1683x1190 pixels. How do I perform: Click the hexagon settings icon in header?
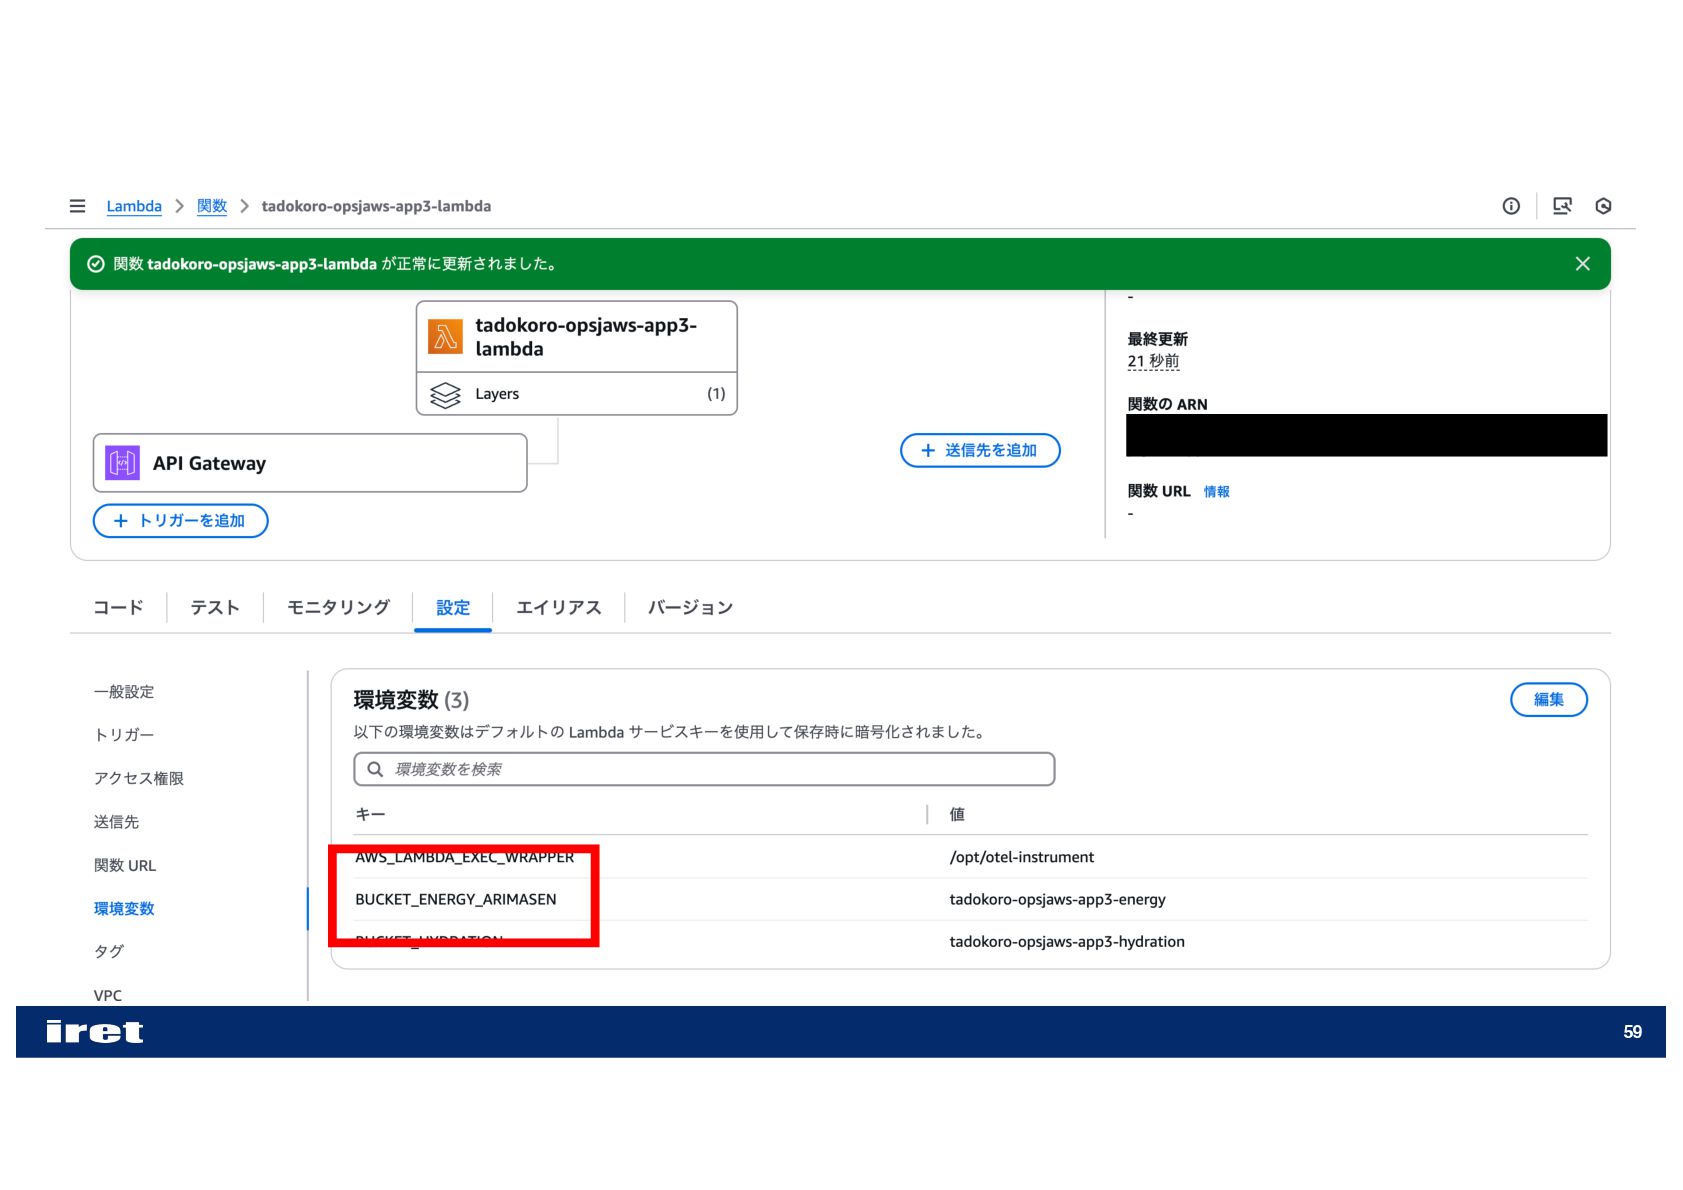tap(1604, 206)
